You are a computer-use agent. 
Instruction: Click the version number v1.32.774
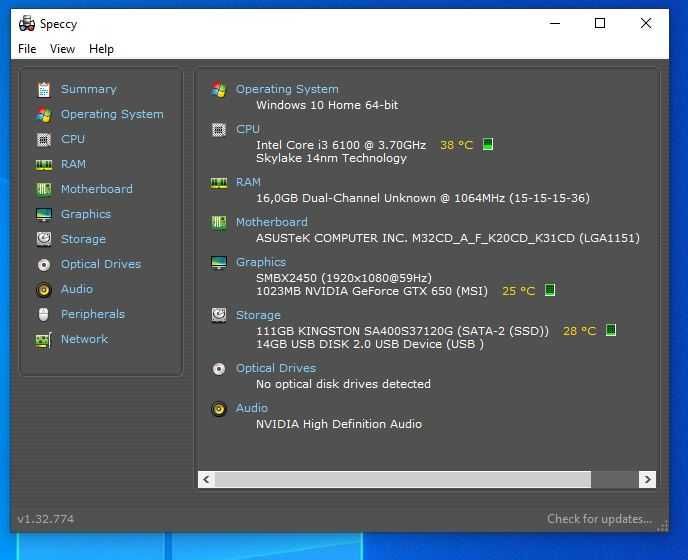point(46,519)
